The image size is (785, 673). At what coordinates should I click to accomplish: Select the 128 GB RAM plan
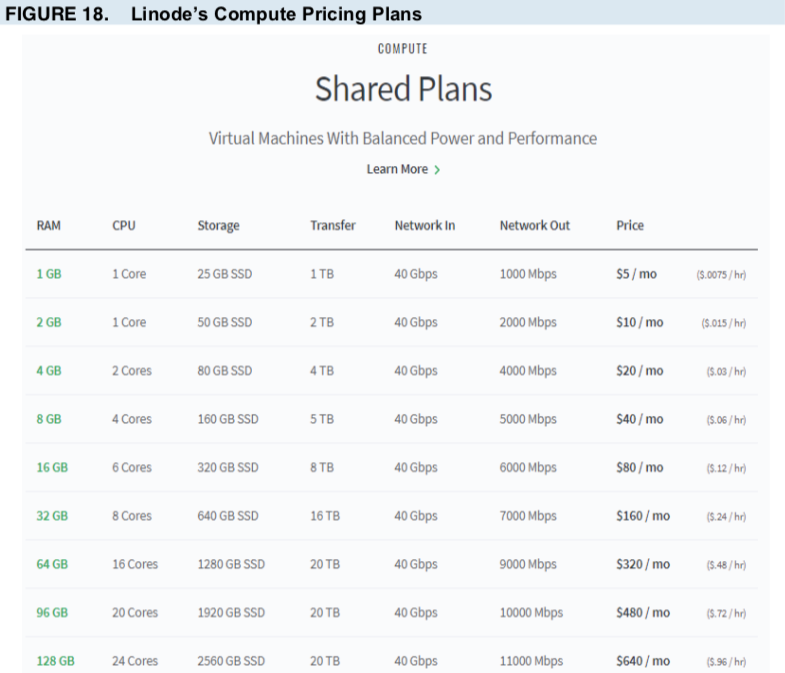point(56,661)
